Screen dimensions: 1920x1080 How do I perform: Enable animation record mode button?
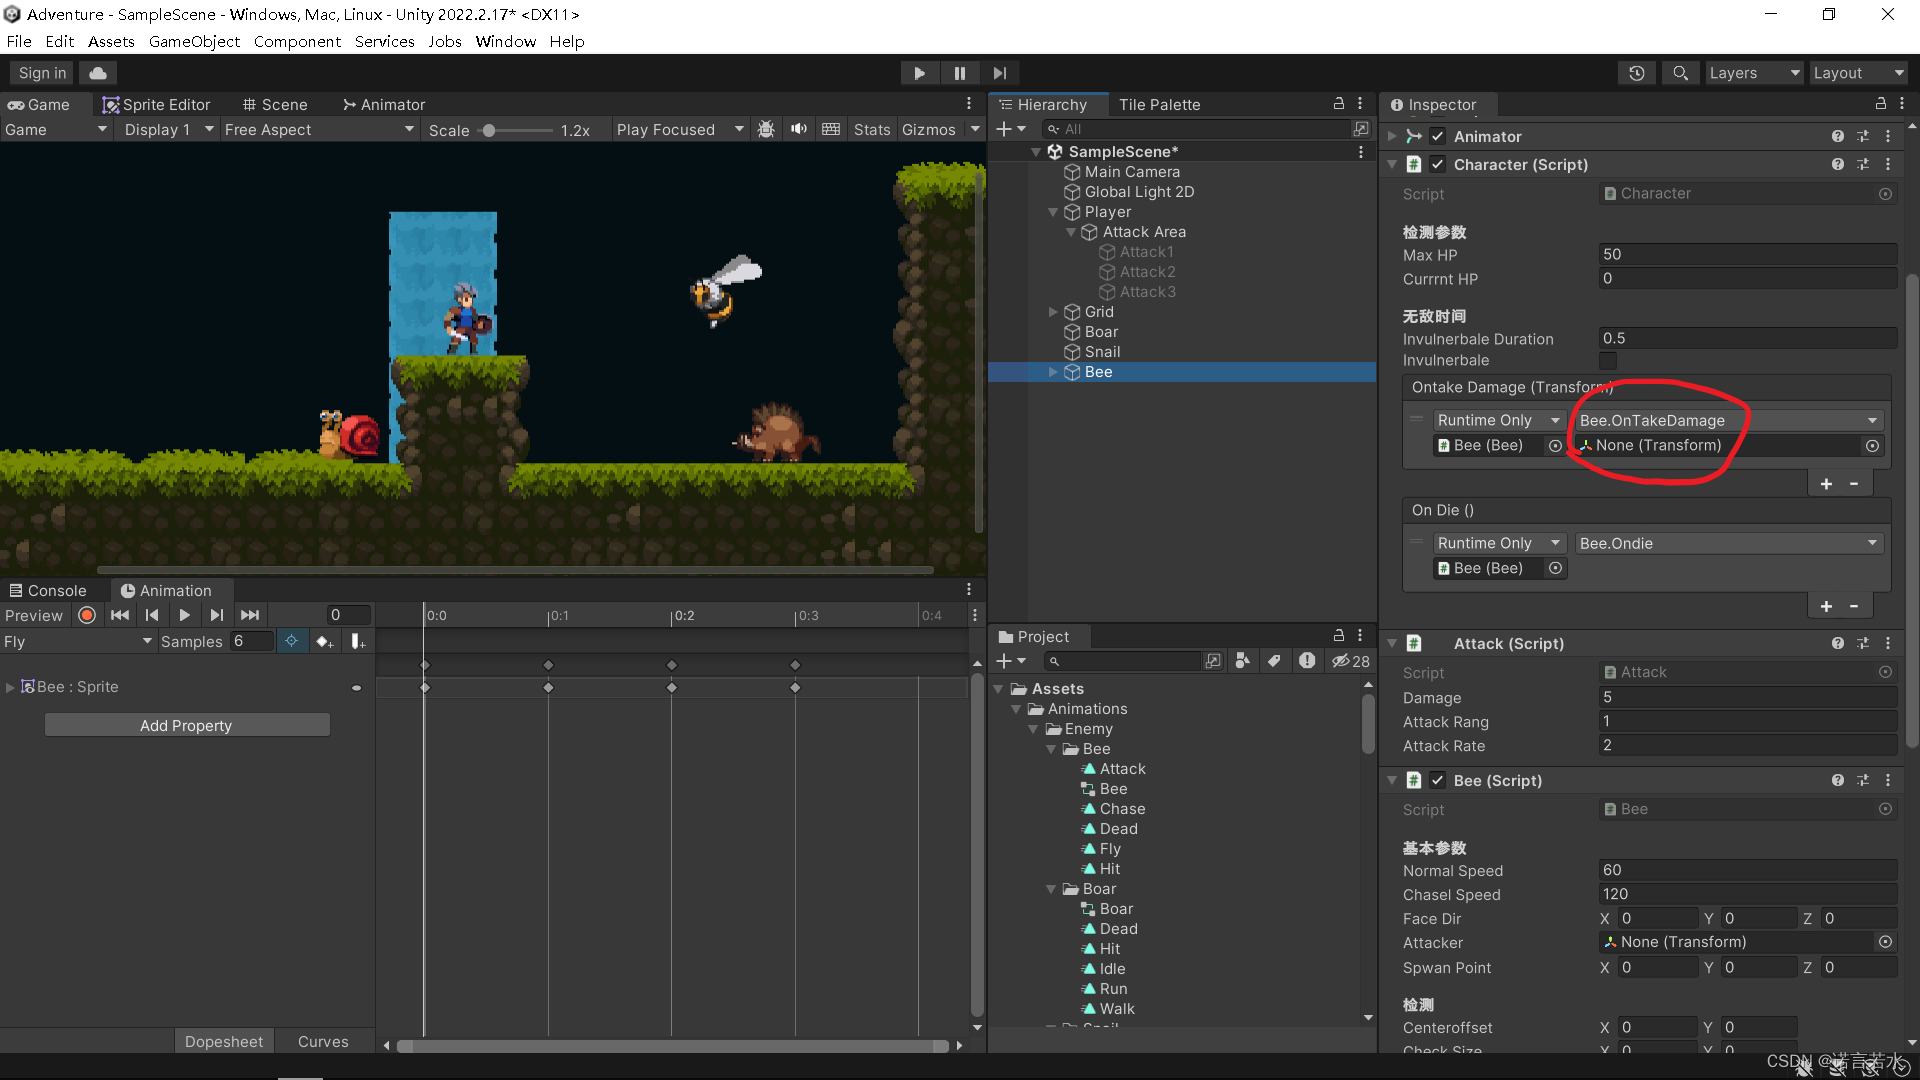point(87,615)
